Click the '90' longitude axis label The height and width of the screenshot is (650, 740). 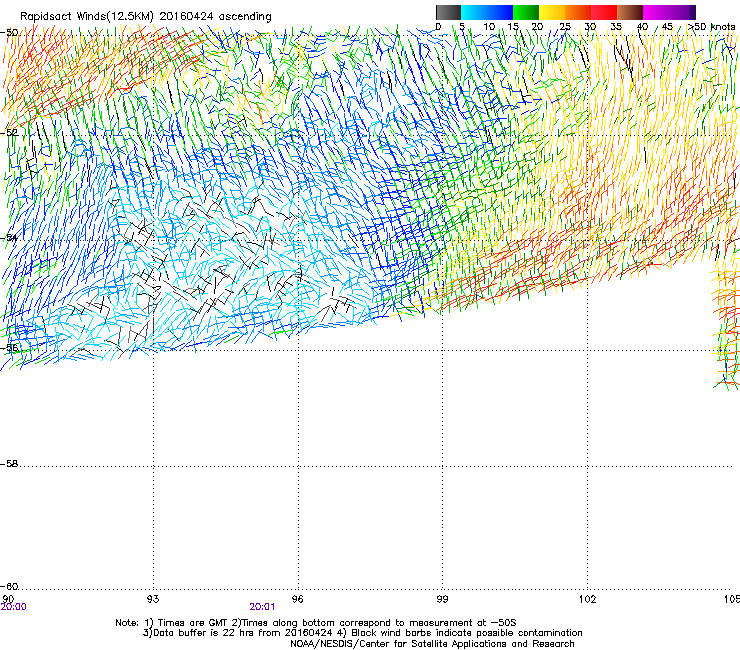[8, 599]
